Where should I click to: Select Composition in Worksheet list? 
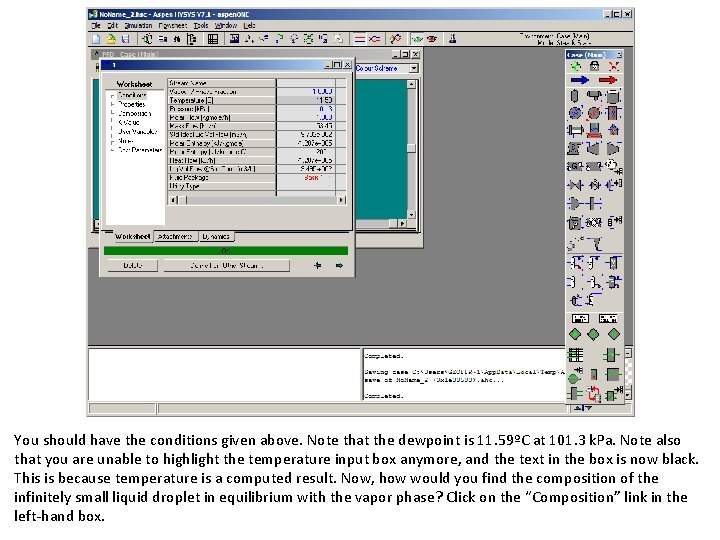tap(134, 113)
